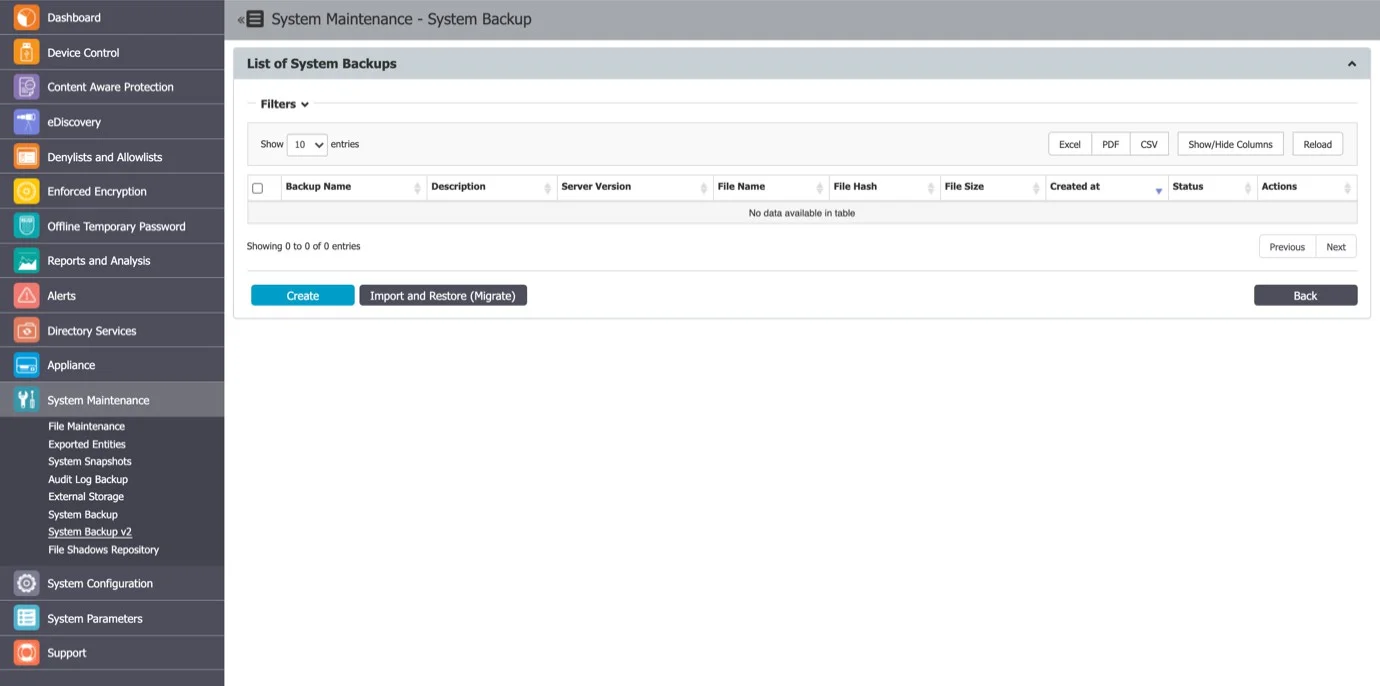Open Exported Entities submenu item
The width and height of the screenshot is (1380, 686).
click(x=87, y=444)
